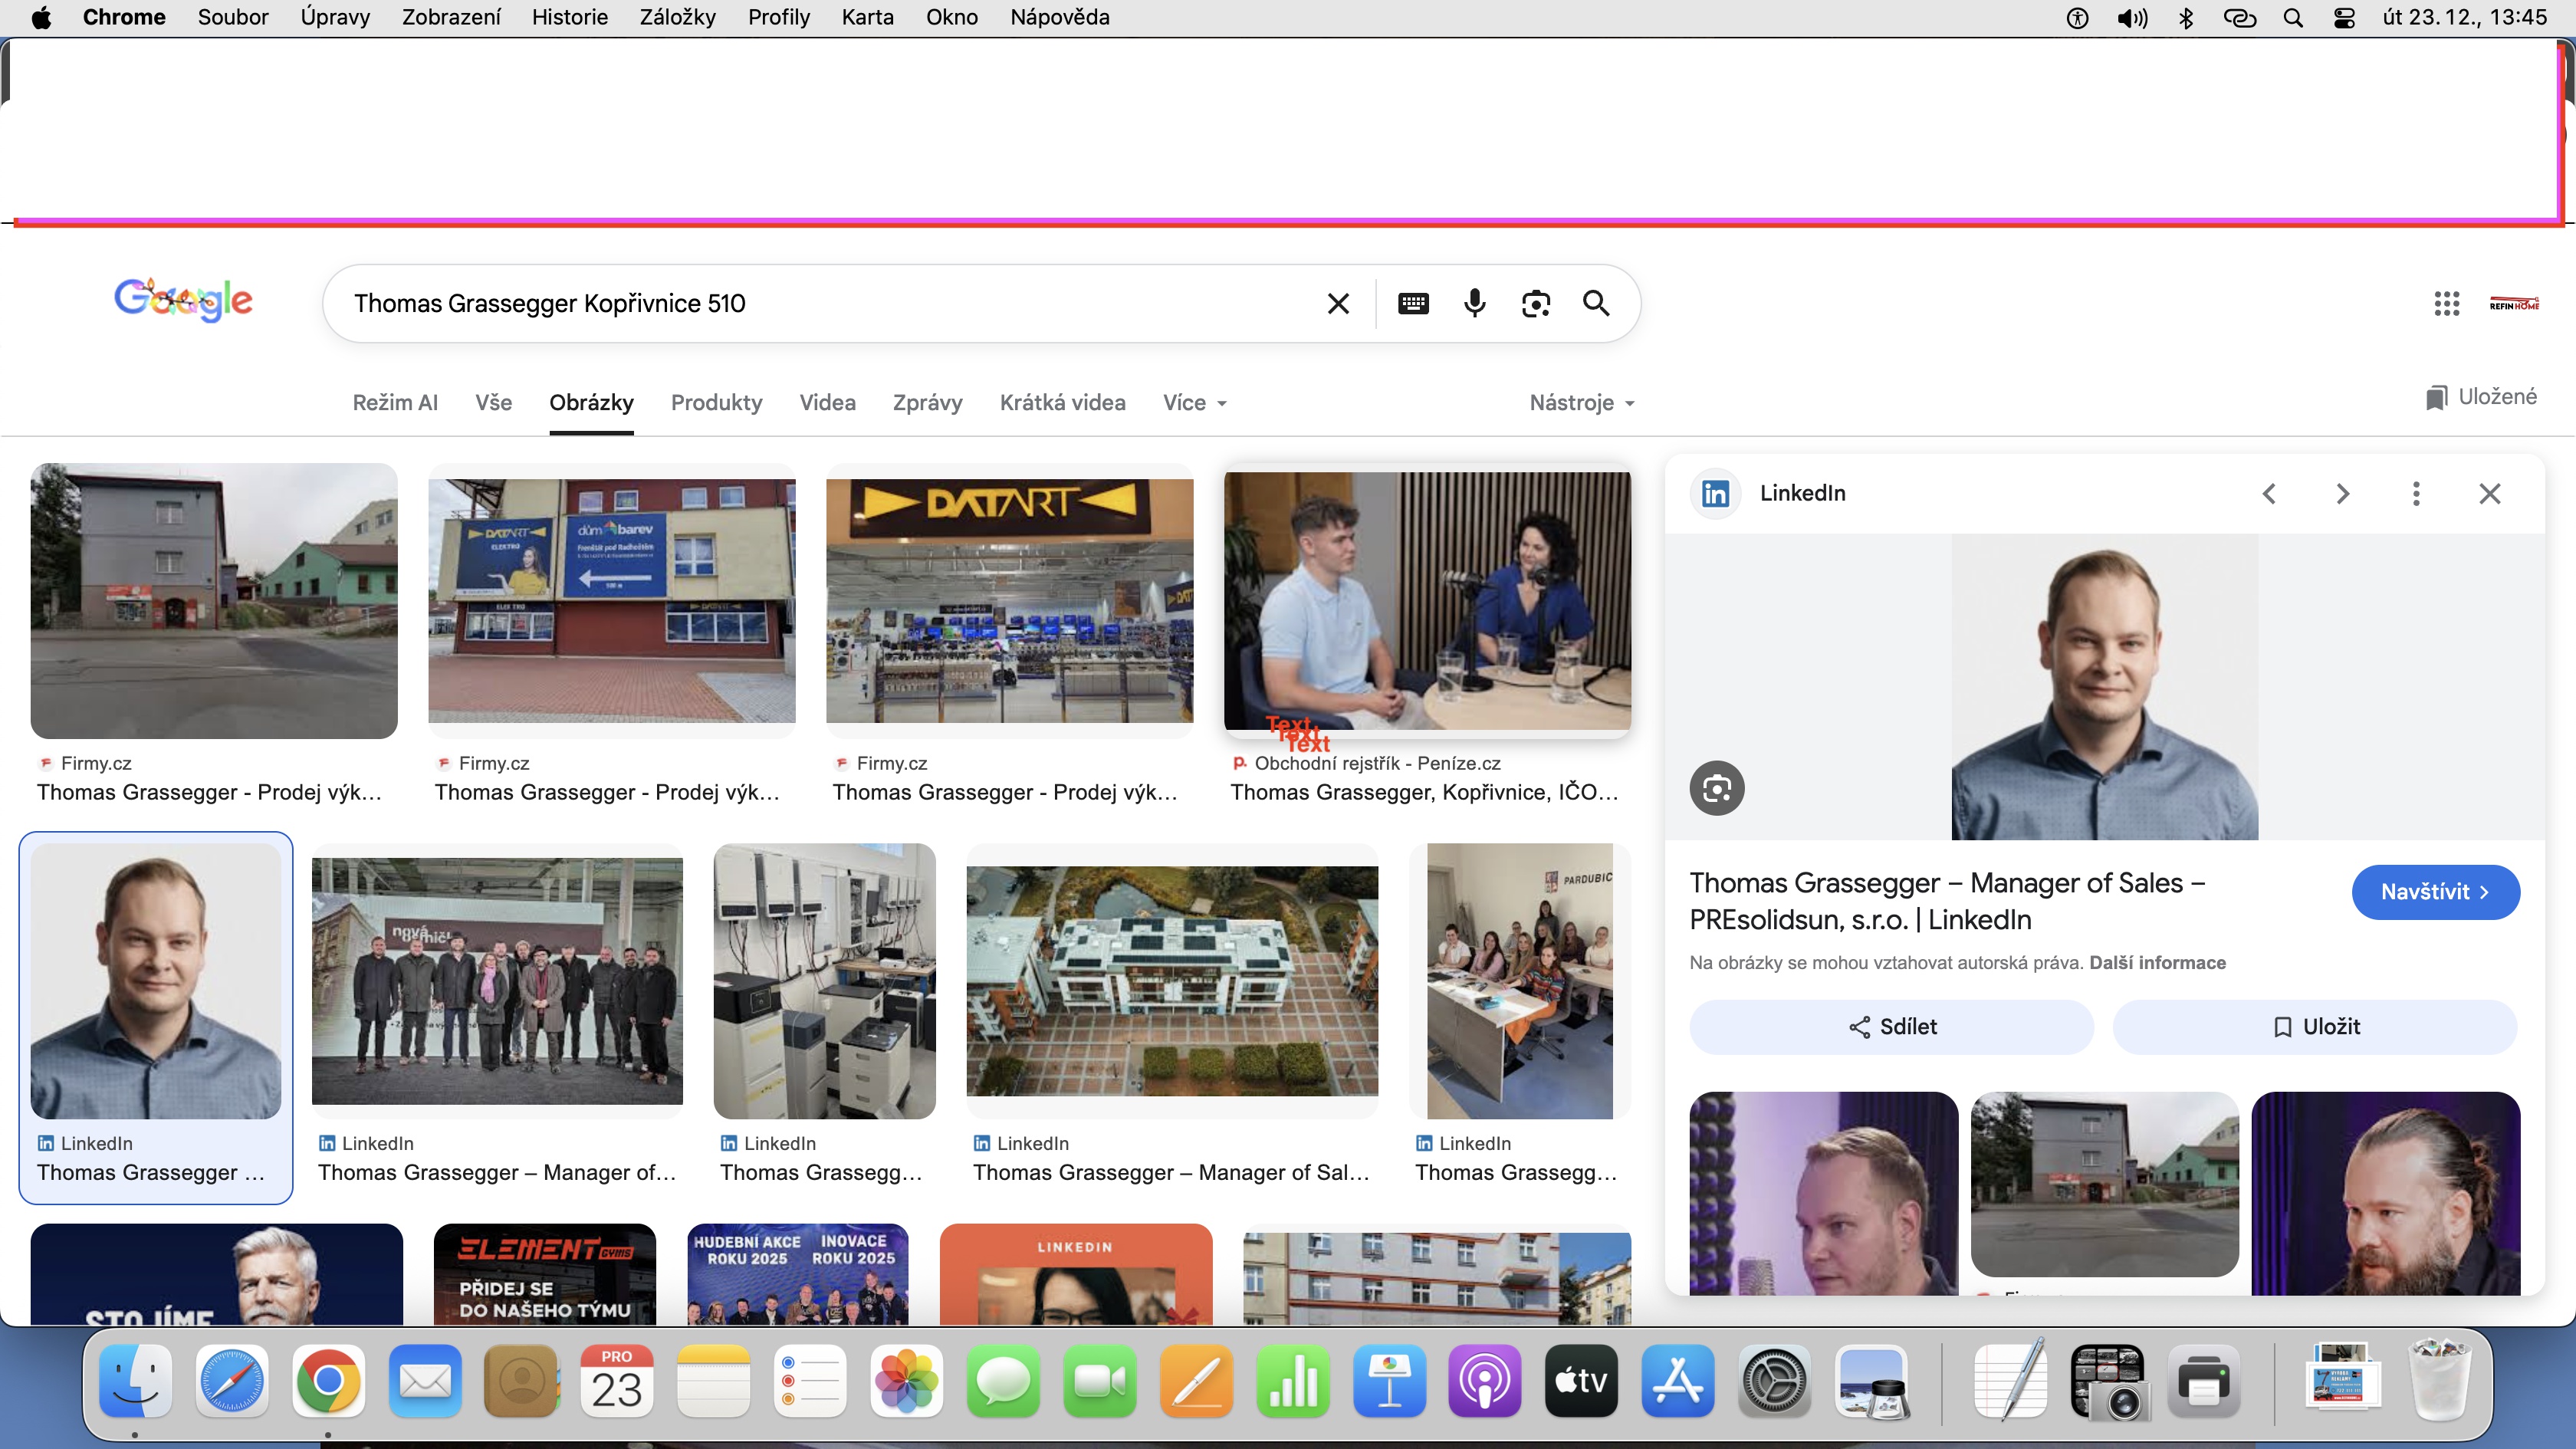2576x1449 pixels.
Task: Open three-dot options in preview panel
Action: point(2416,493)
